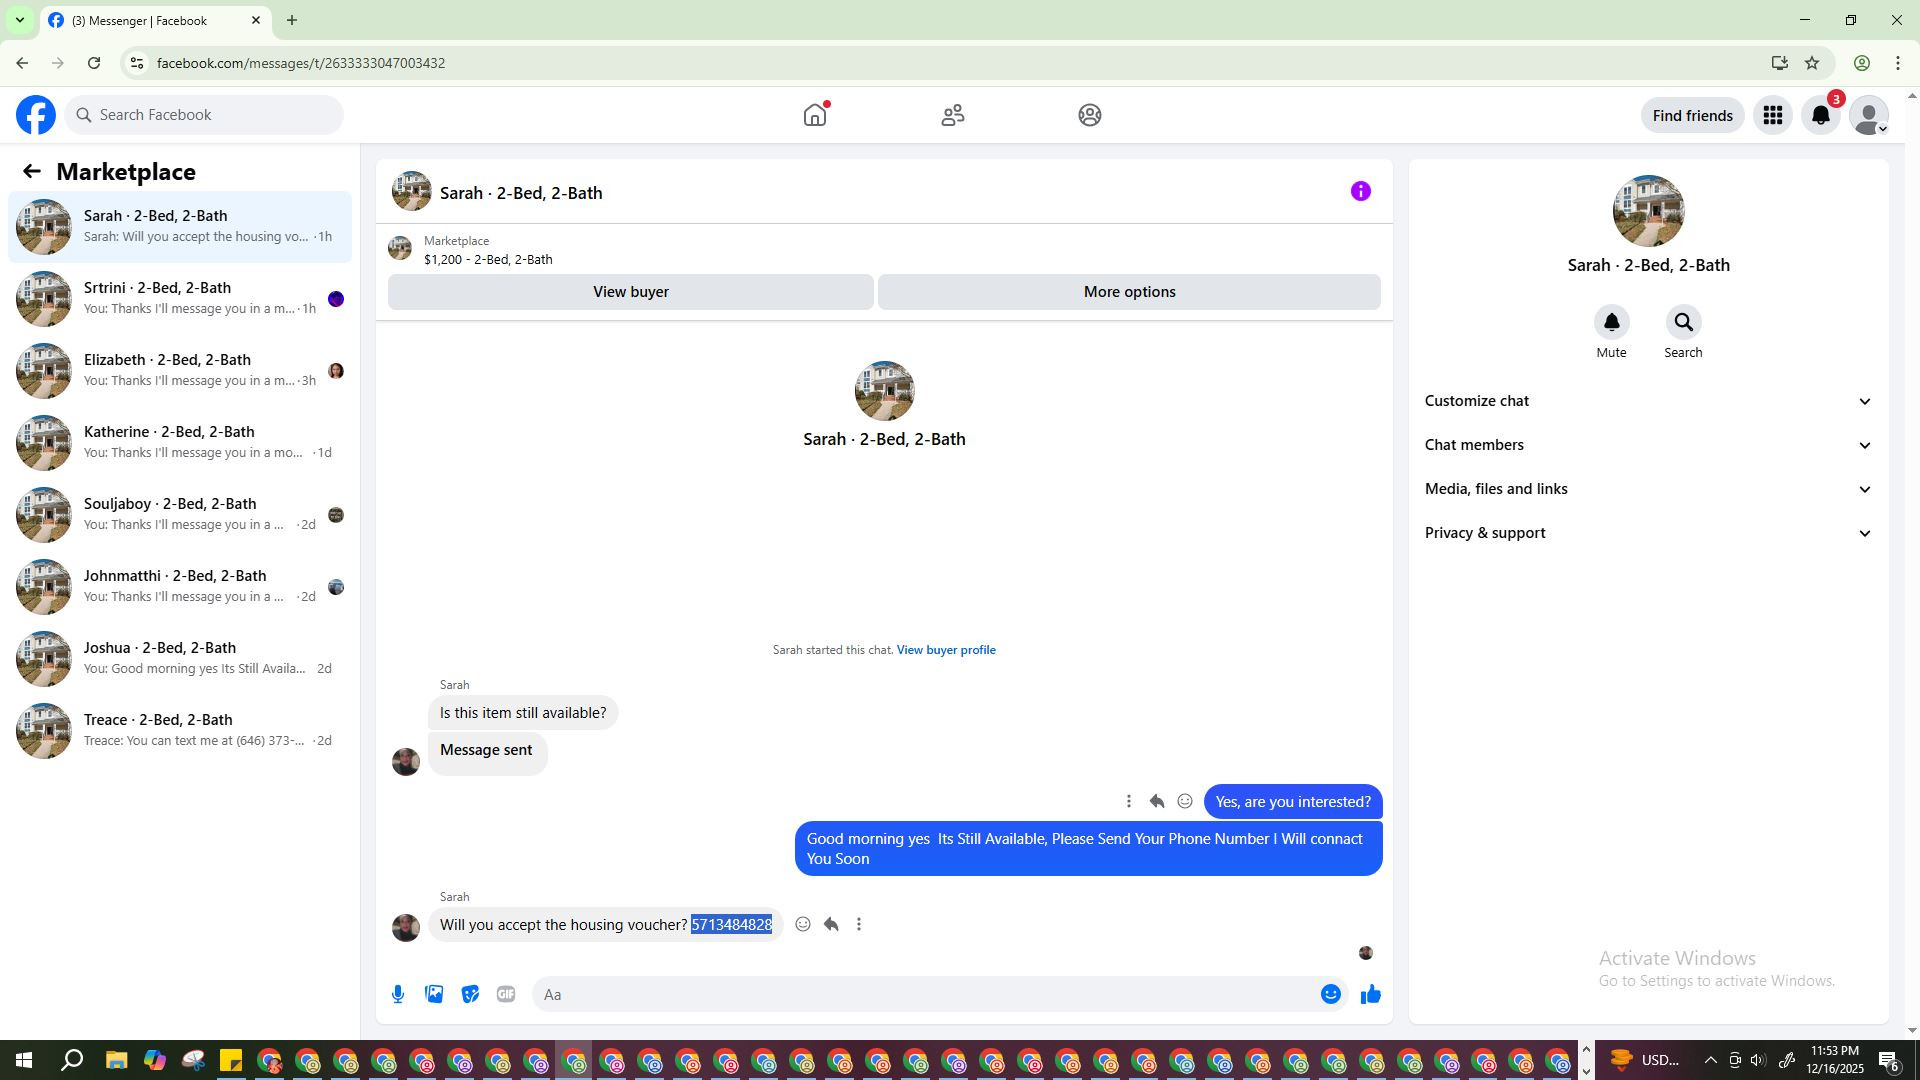Open File Explorer from the taskbar
1920x1080 pixels.
point(116,1061)
